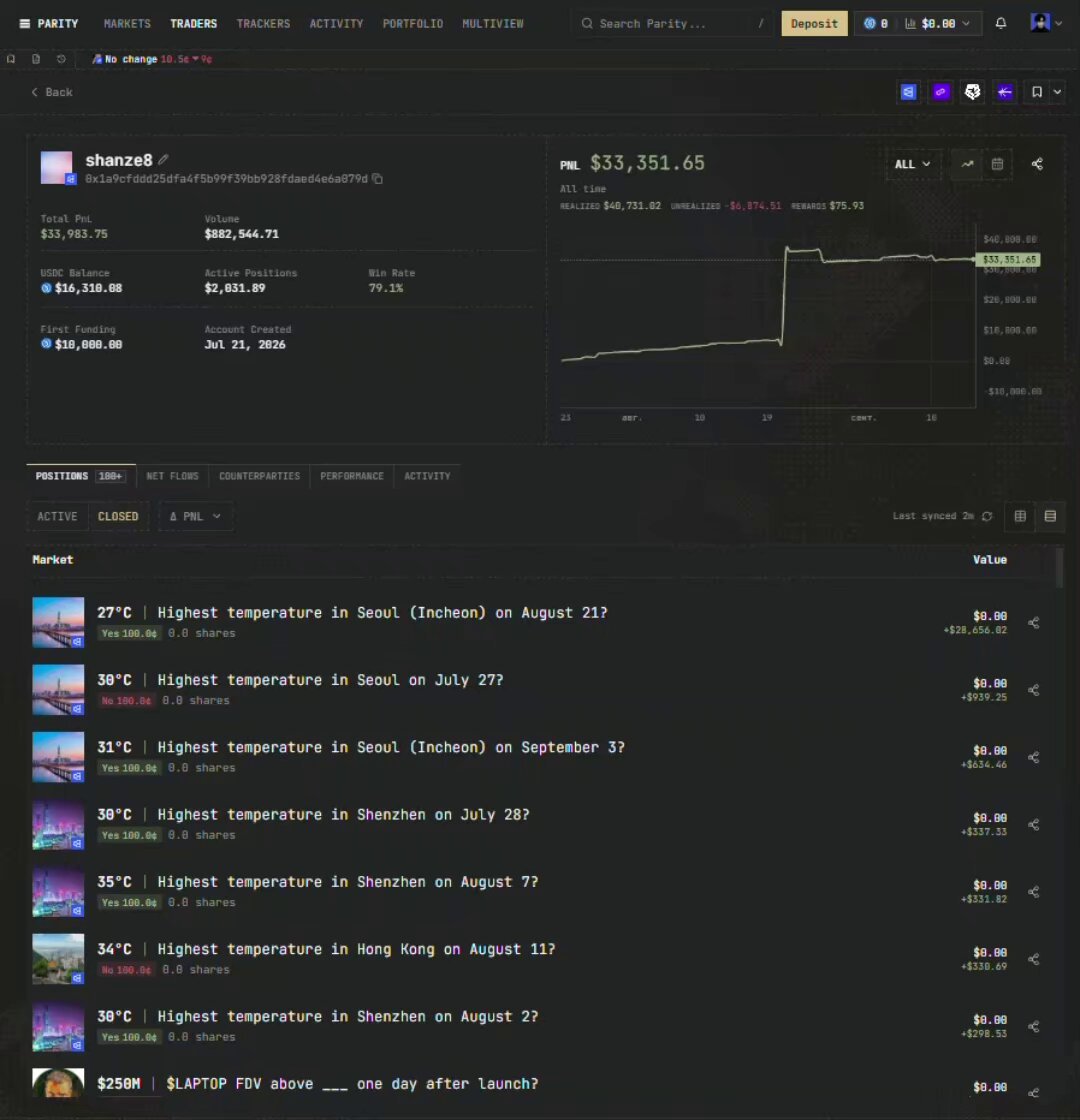Click the blue square platform icon near Back row

908,92
